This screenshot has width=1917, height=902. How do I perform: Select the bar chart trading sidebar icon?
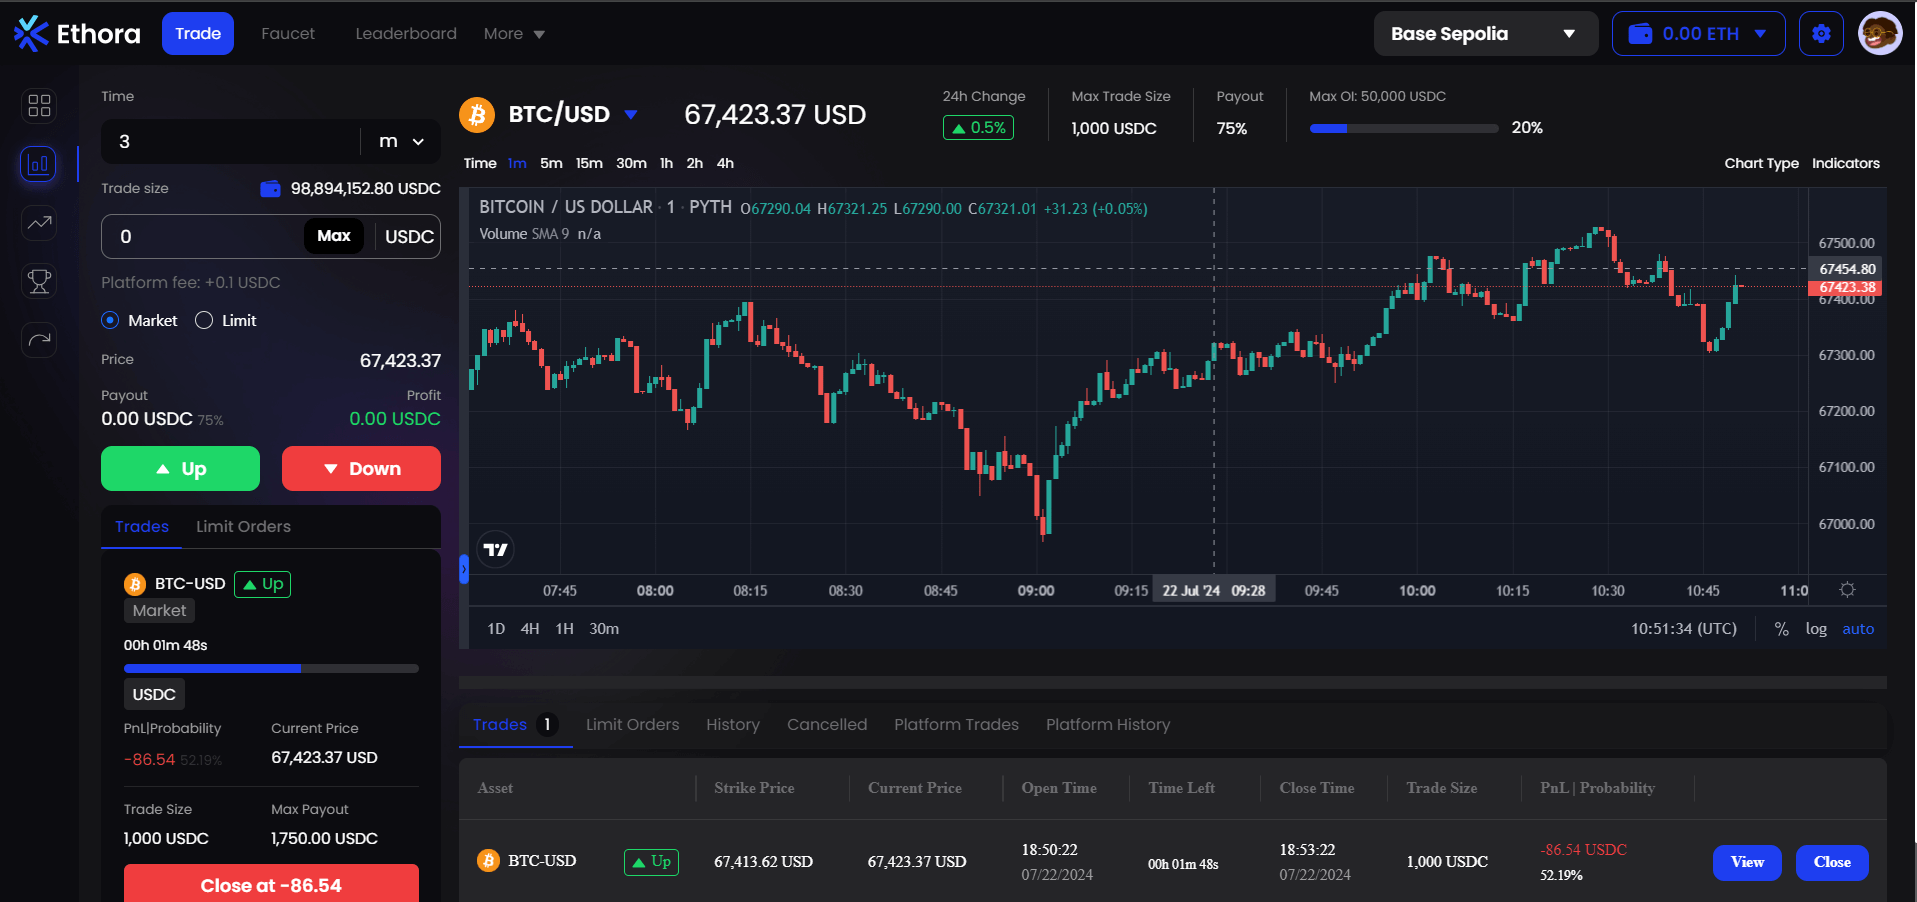(x=39, y=164)
